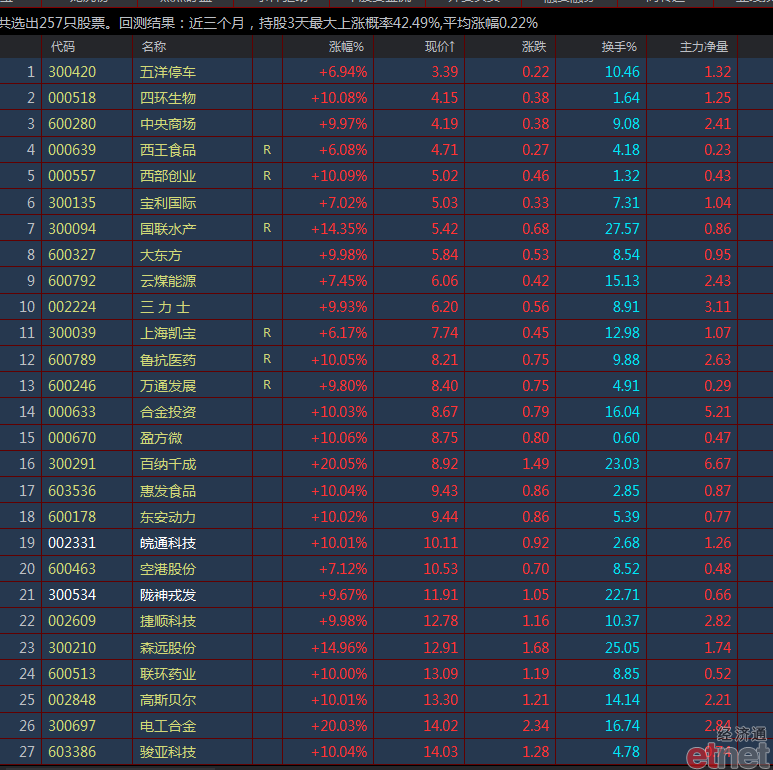Sort by 代码 column header
This screenshot has width=773, height=770.
tap(63, 47)
